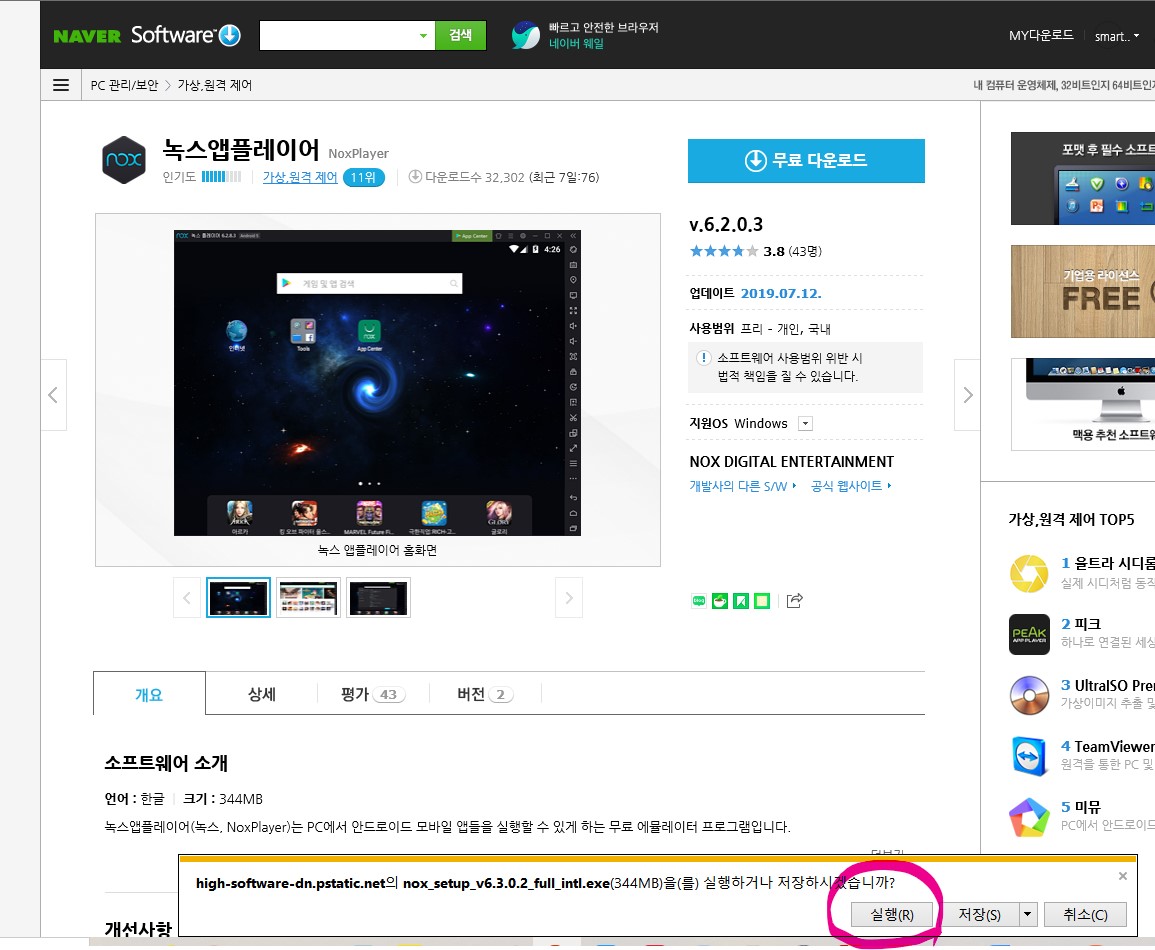Click the UltraISO disc icon
The height and width of the screenshot is (950, 1155).
(1029, 695)
